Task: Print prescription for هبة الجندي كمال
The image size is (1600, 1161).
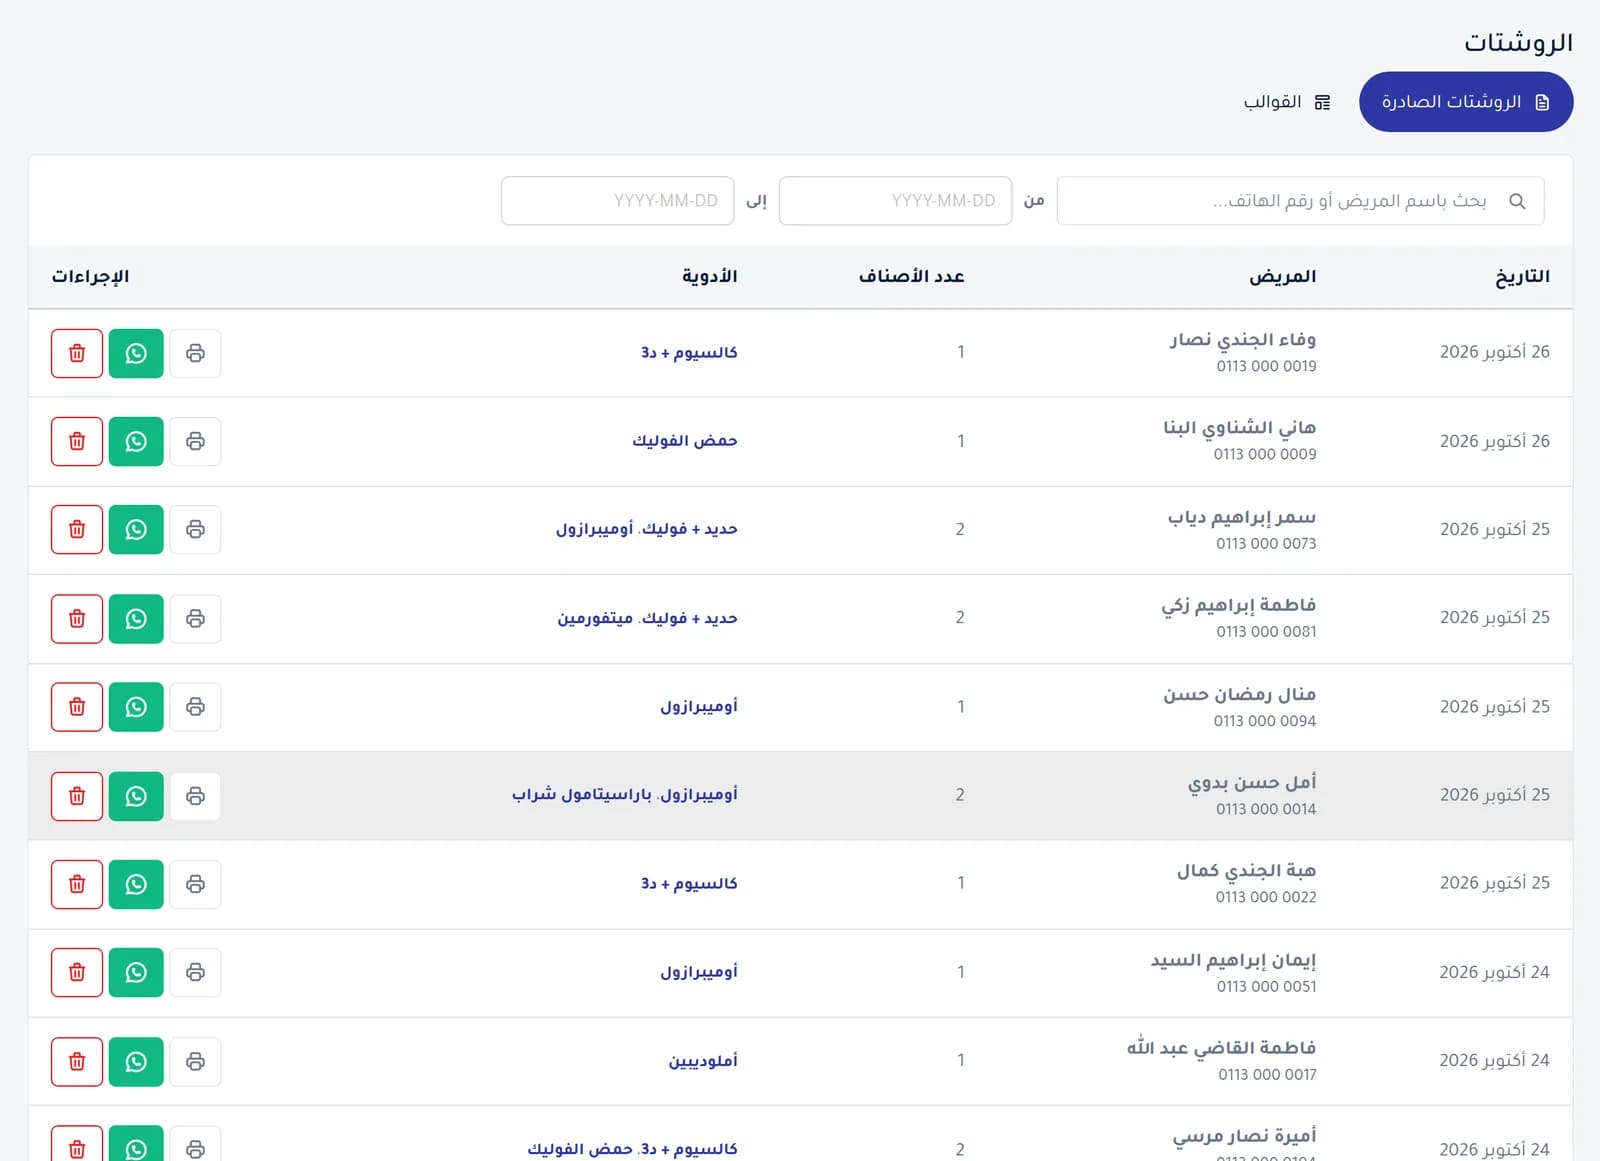Action: pyautogui.click(x=195, y=884)
